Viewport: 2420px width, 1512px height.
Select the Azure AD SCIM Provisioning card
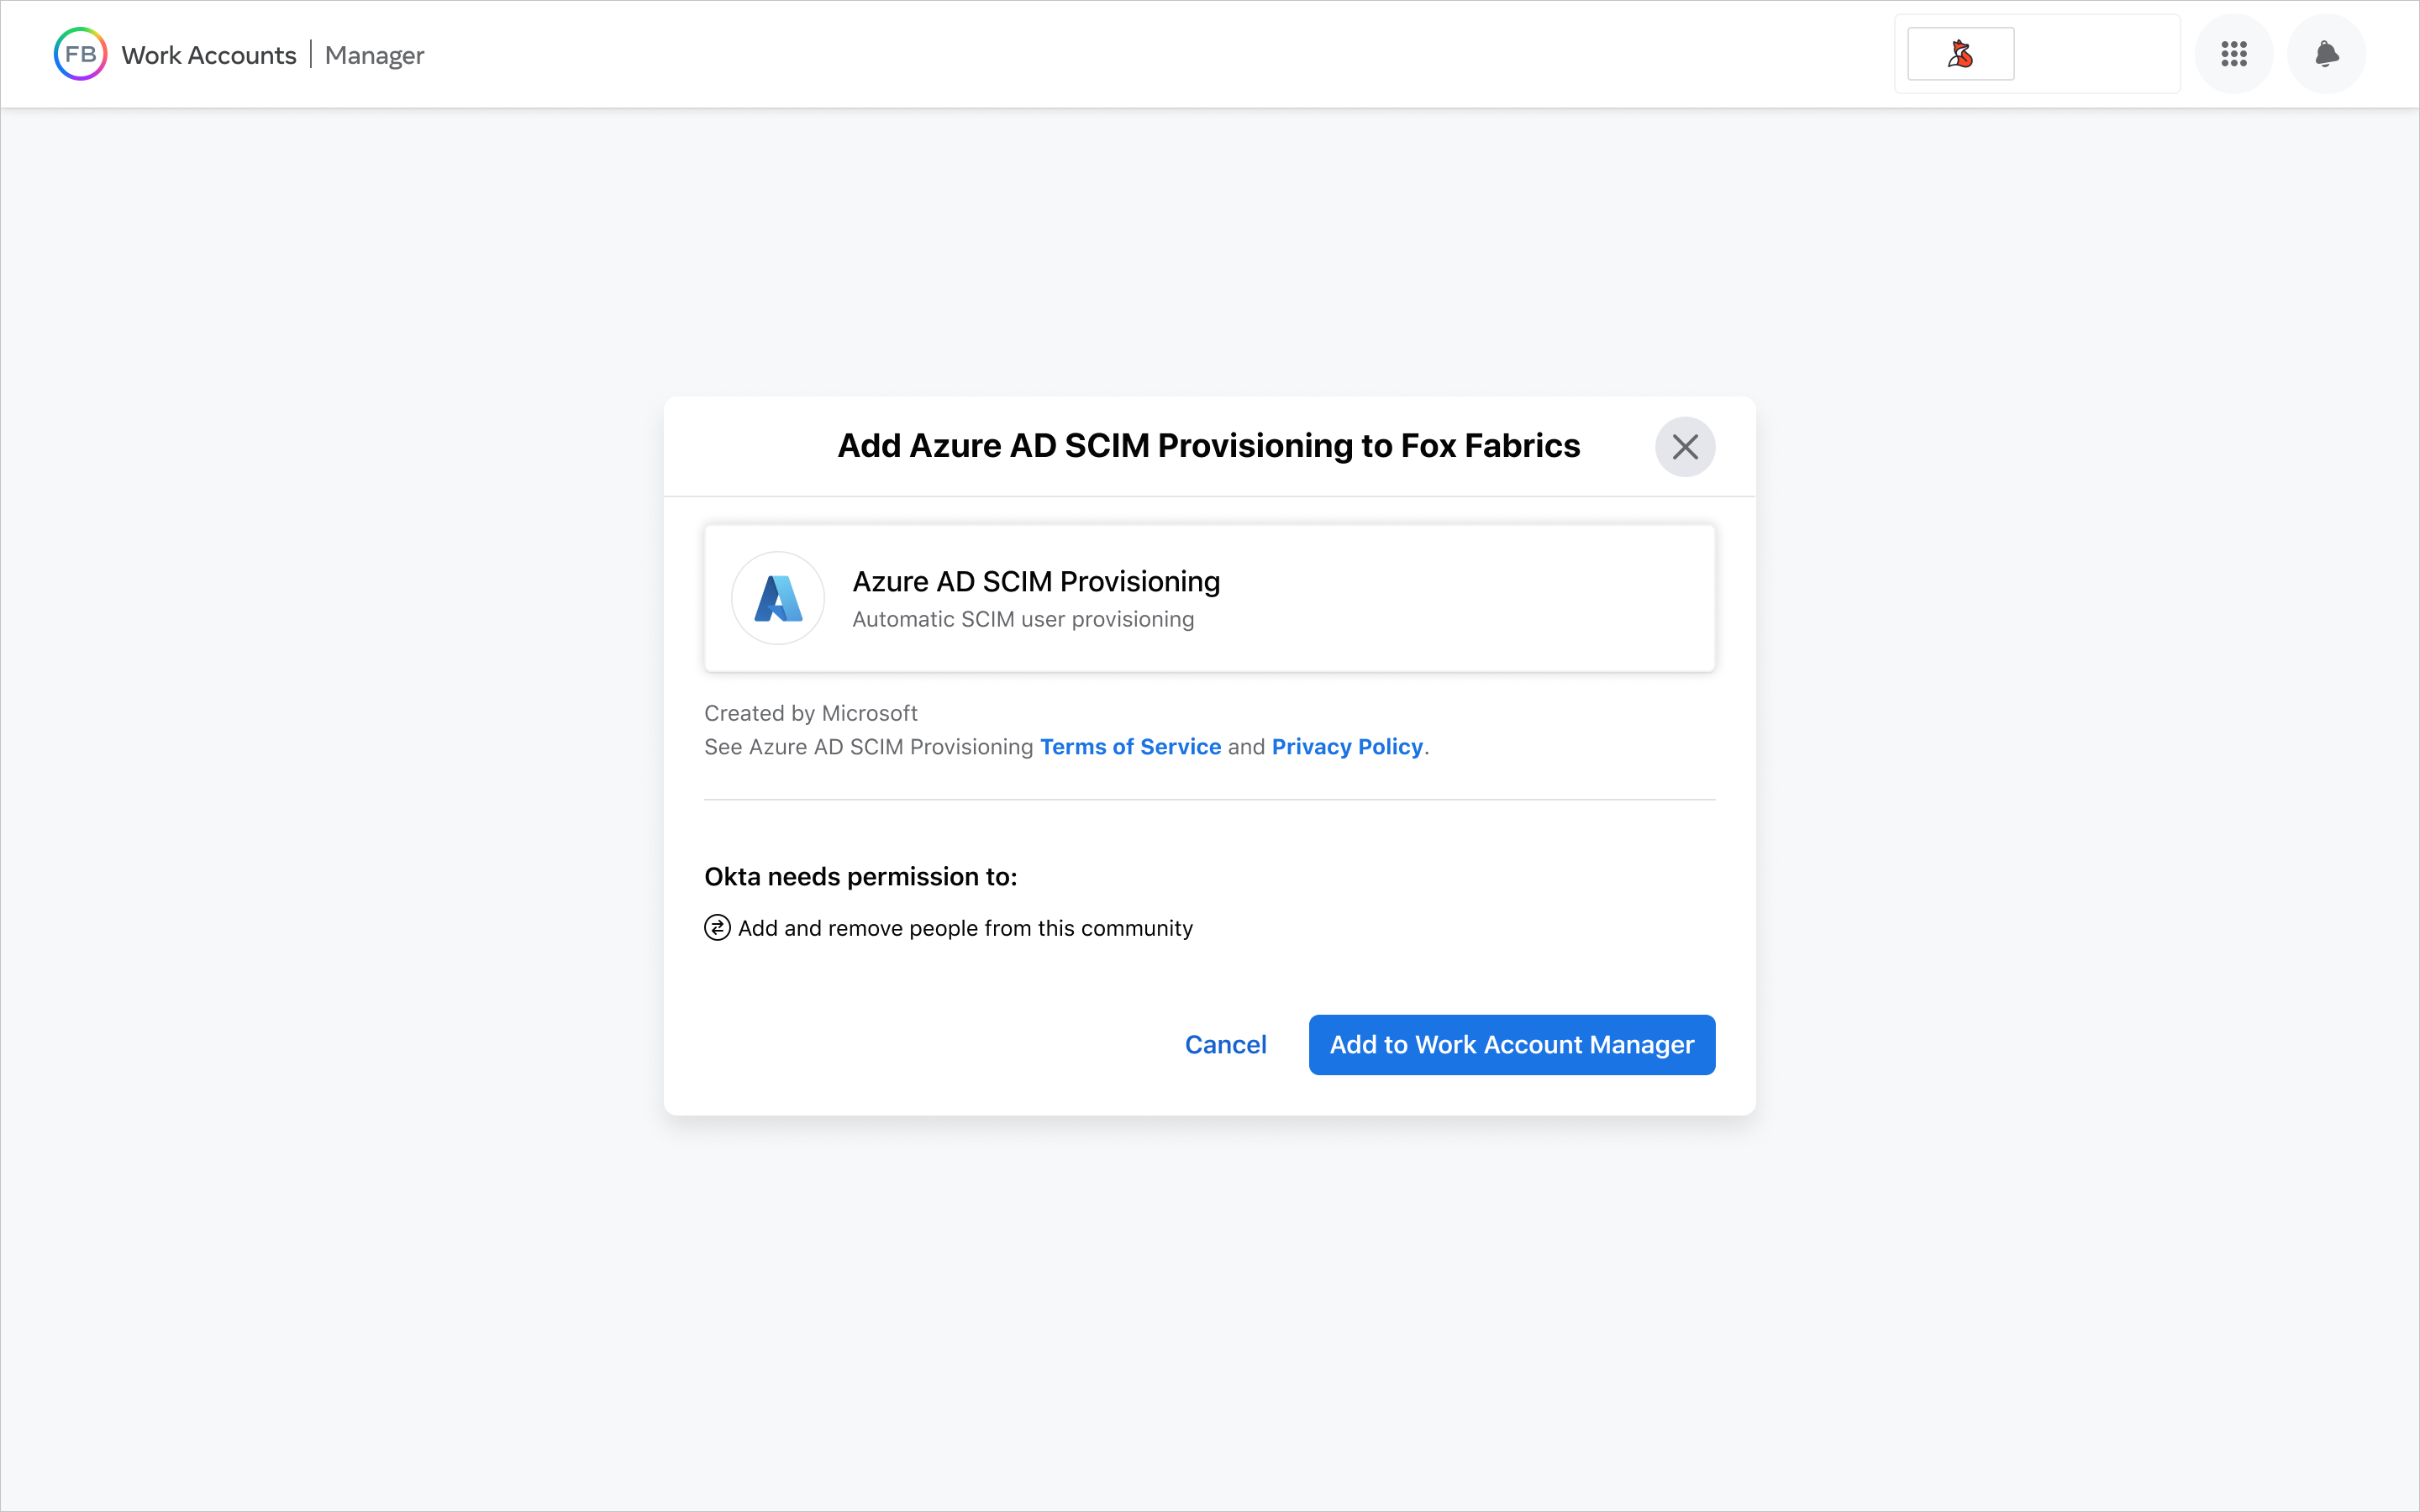pyautogui.click(x=1209, y=597)
